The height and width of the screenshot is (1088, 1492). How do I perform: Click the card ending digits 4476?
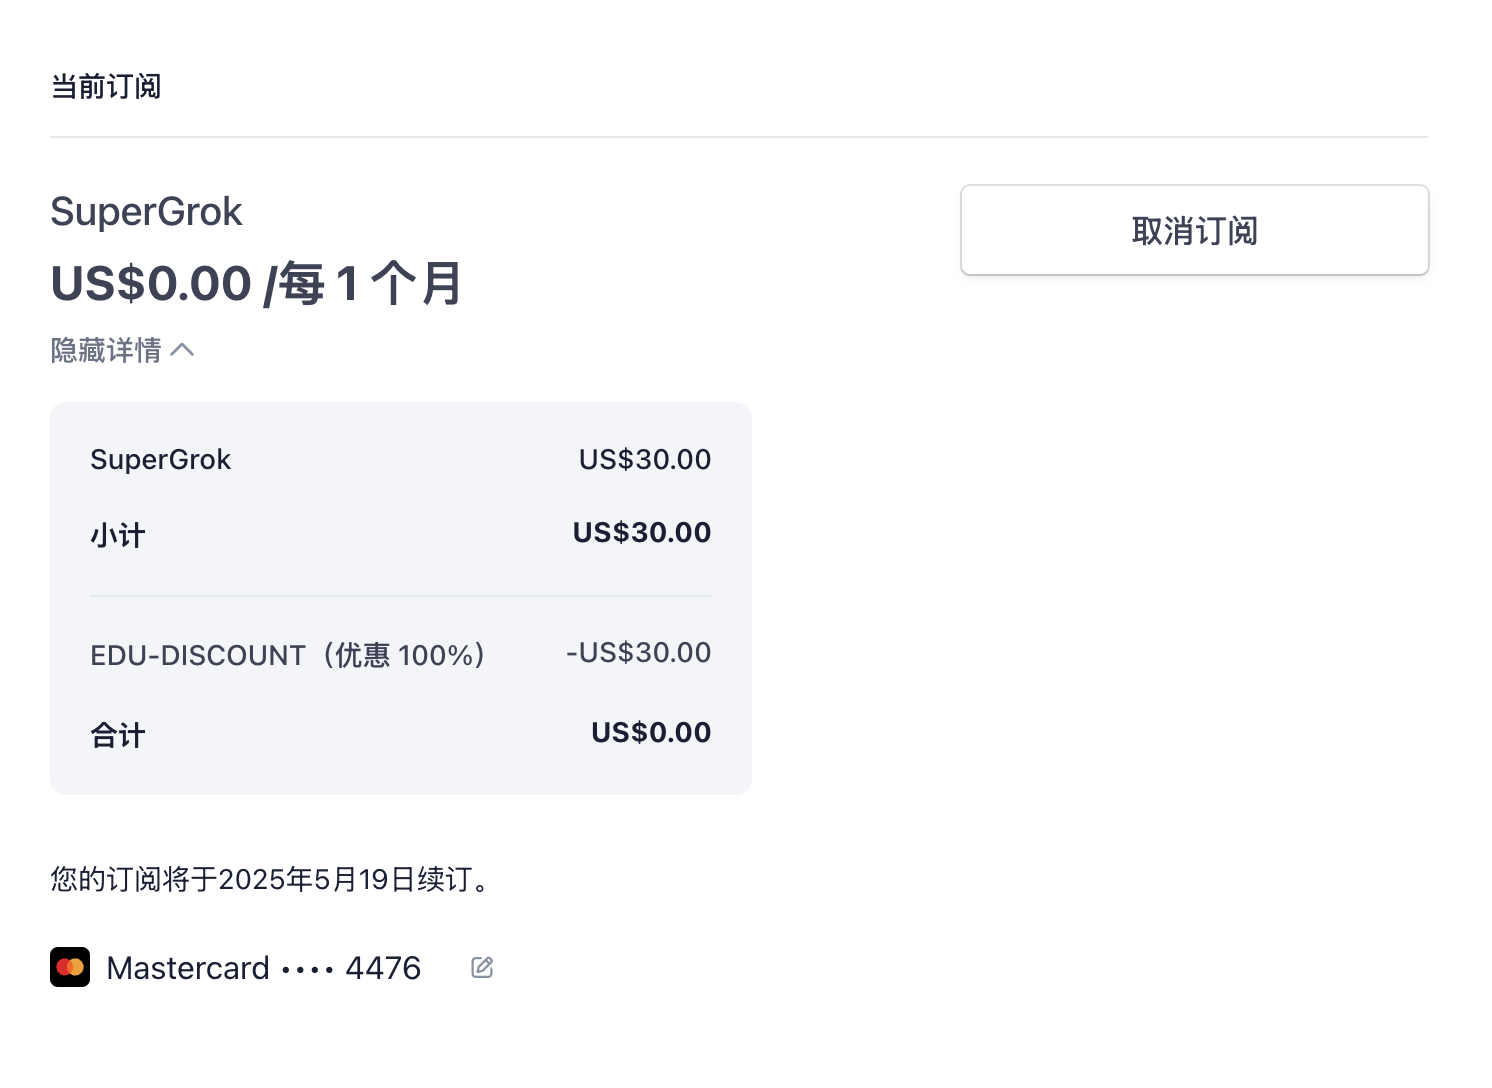383,968
